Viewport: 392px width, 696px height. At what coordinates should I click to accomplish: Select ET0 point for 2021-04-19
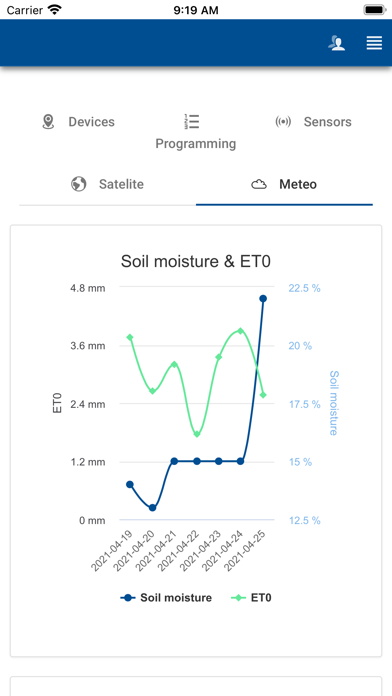pos(130,337)
